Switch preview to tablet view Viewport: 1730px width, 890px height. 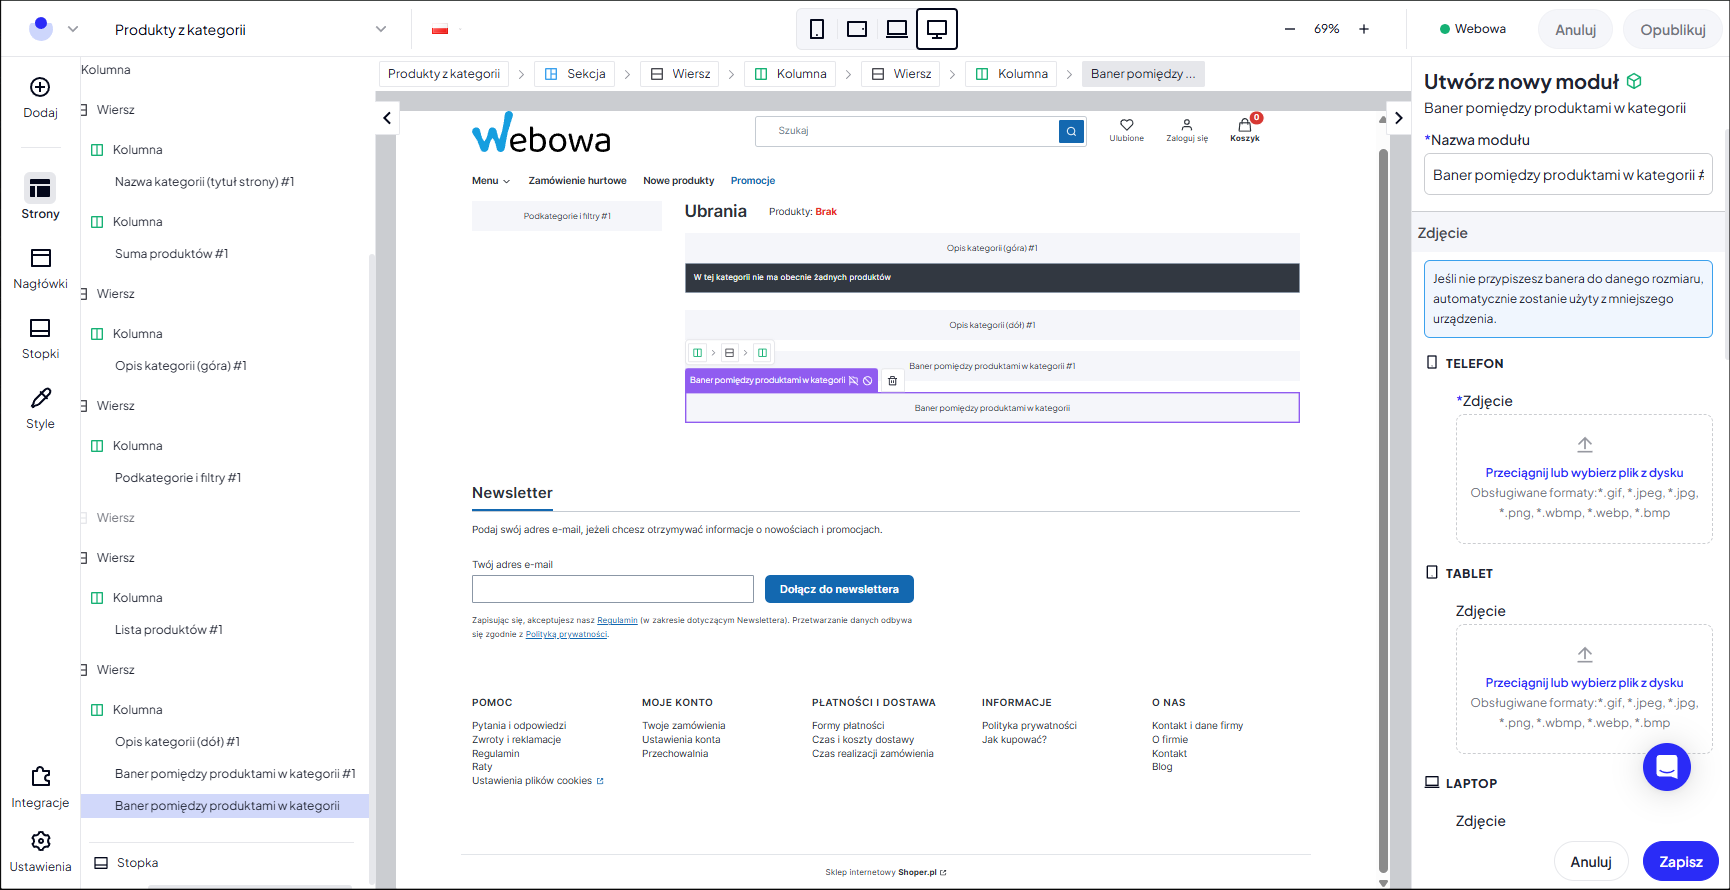857,29
